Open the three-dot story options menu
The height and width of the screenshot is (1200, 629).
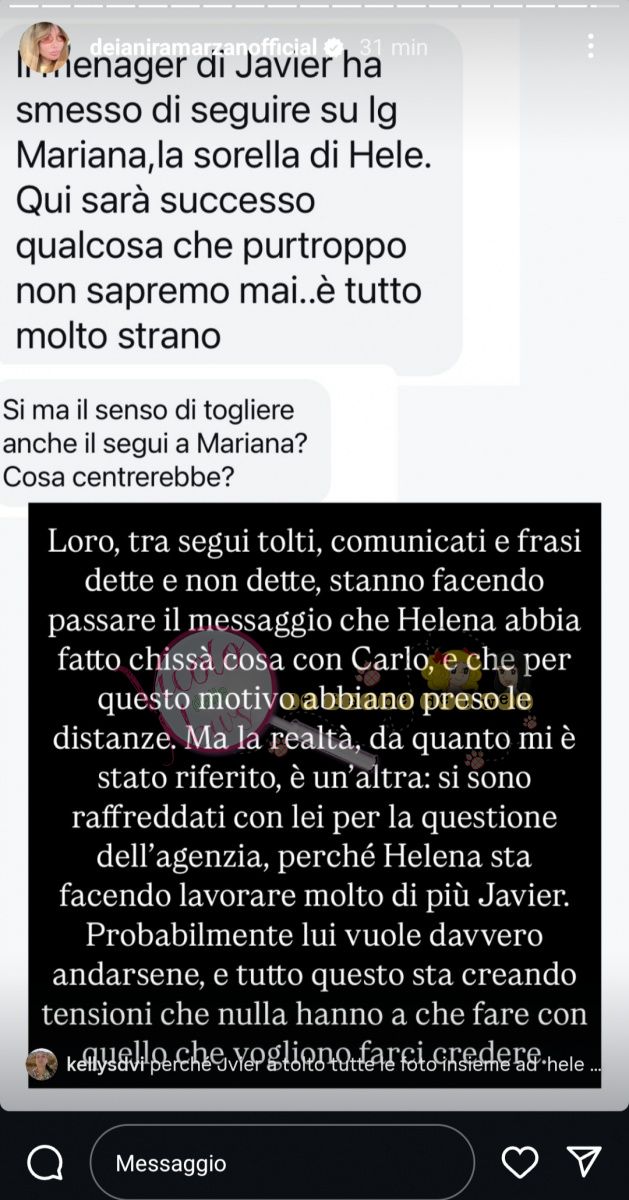click(591, 46)
